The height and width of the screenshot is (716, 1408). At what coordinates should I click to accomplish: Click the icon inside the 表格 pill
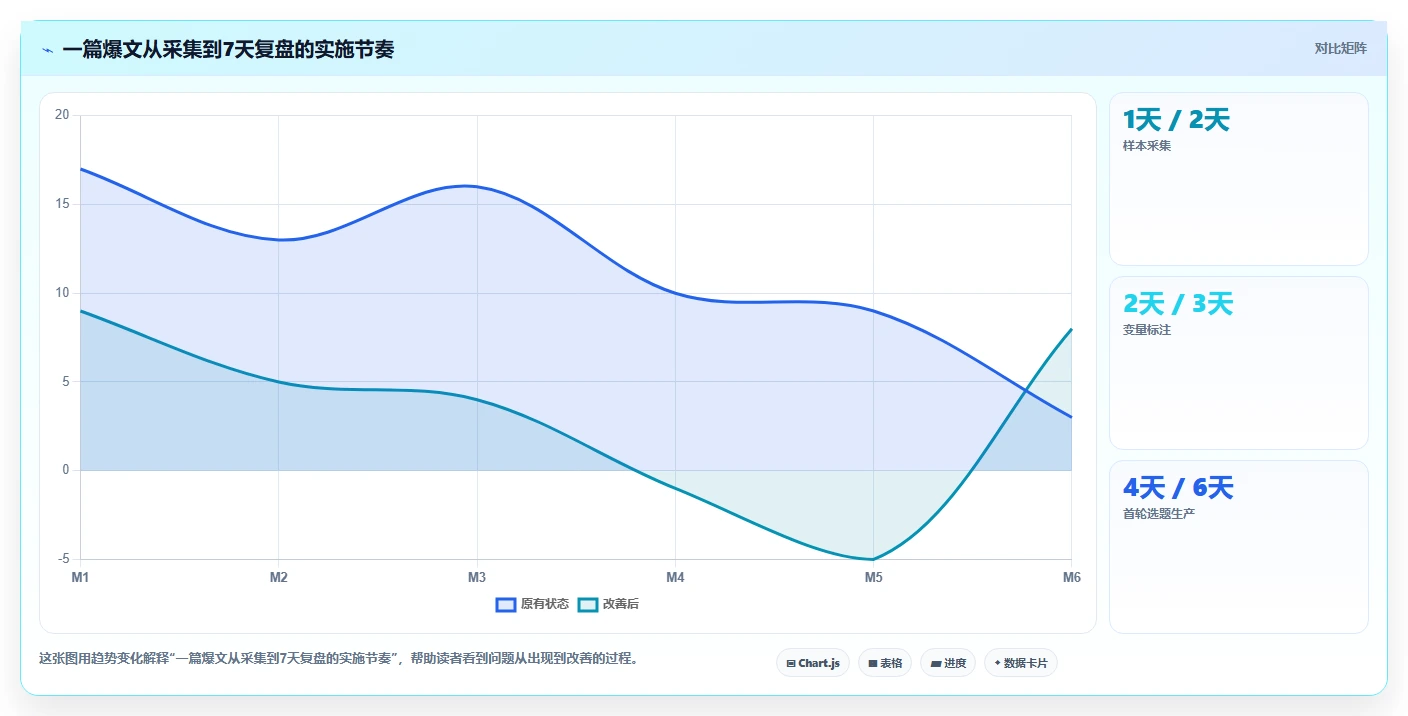pos(873,663)
